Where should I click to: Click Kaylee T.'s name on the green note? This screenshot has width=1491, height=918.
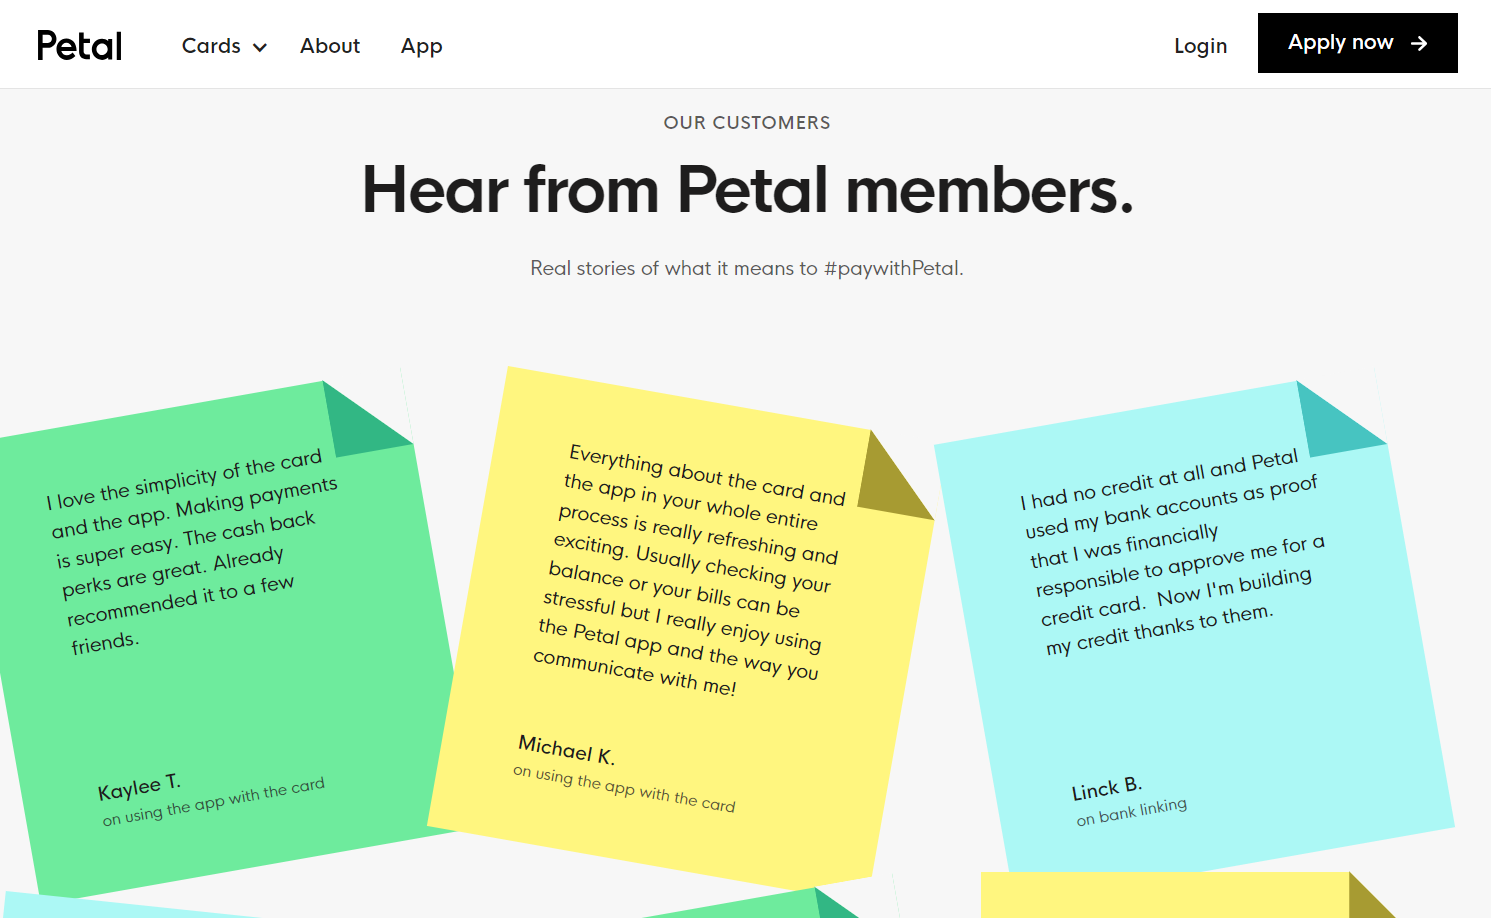(138, 786)
